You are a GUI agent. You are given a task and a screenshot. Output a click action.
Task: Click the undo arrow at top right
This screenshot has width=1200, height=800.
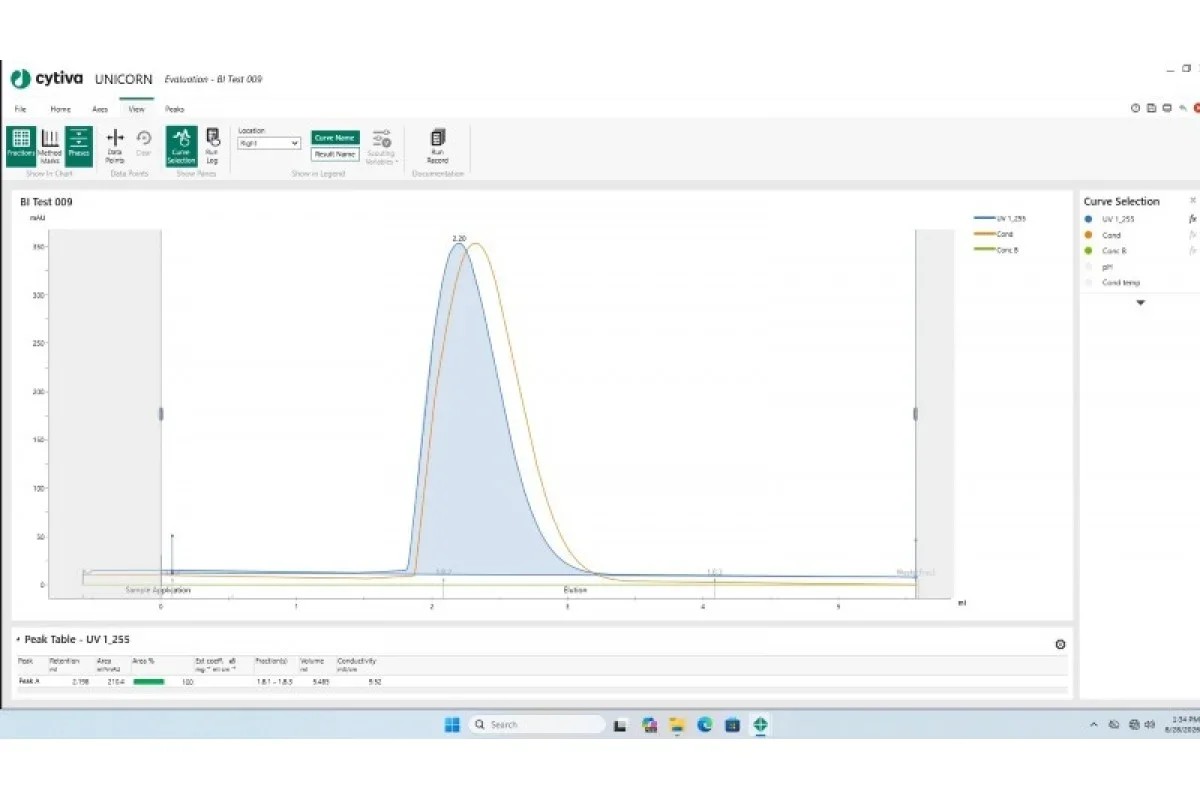pyautogui.click(x=1183, y=108)
